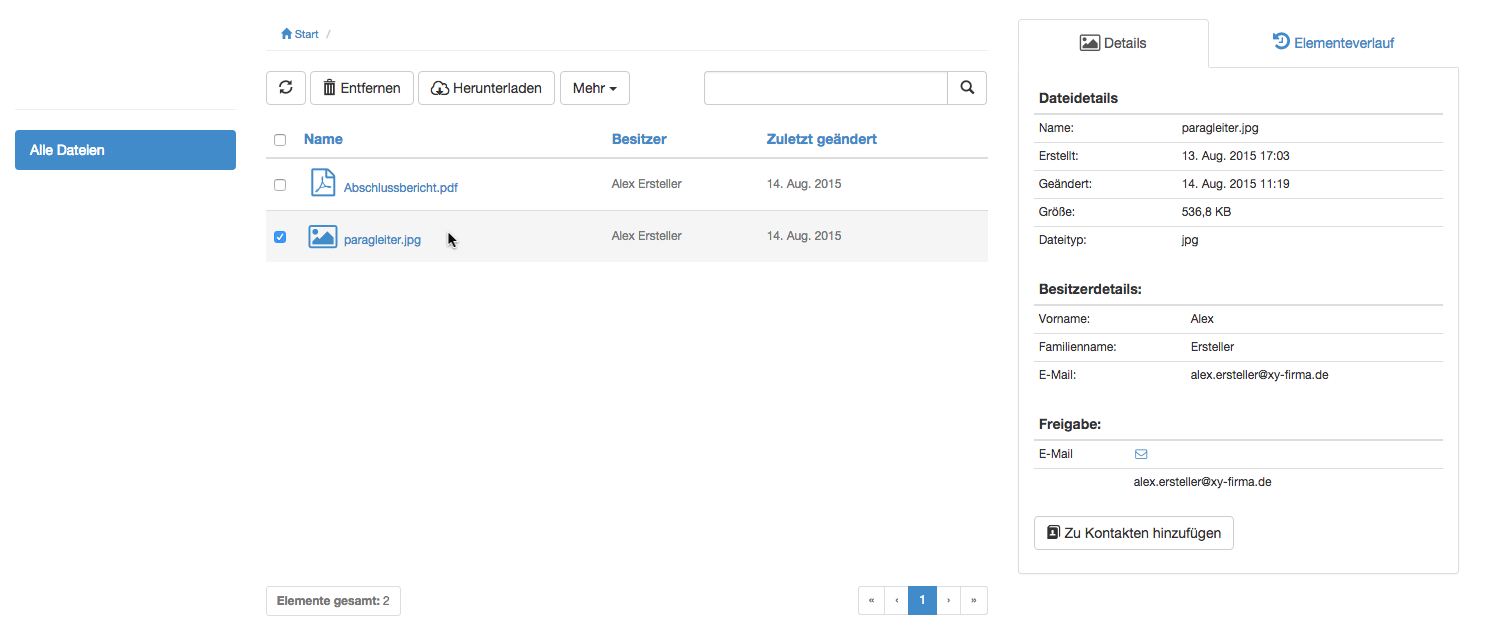Click the envelope icon in Freigabe

point(1141,454)
